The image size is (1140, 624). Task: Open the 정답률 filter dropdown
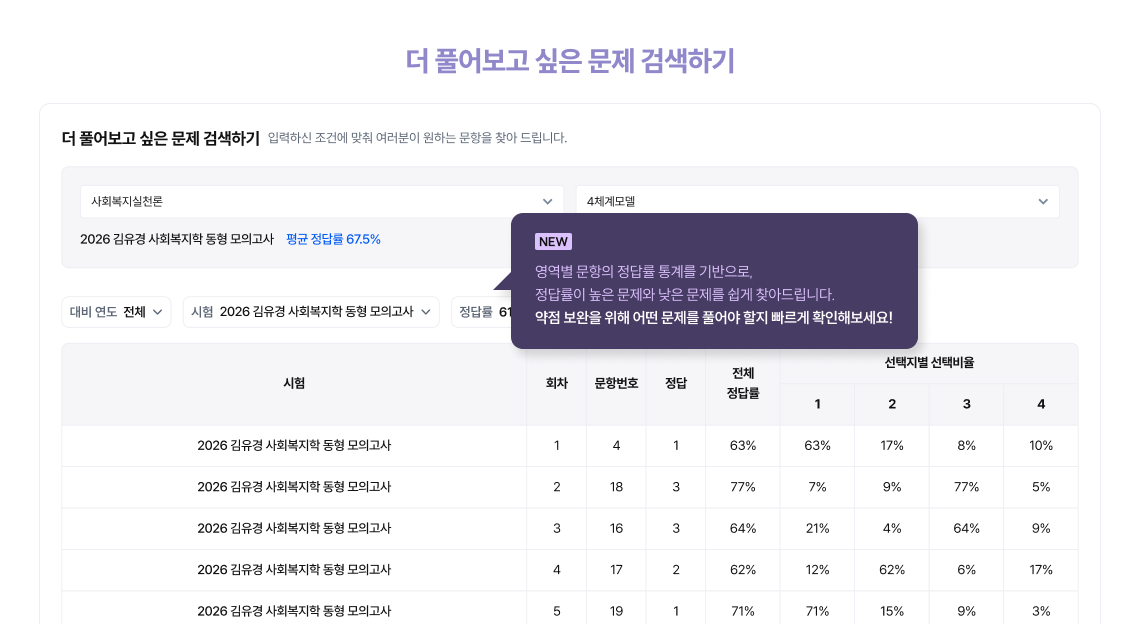pos(480,312)
